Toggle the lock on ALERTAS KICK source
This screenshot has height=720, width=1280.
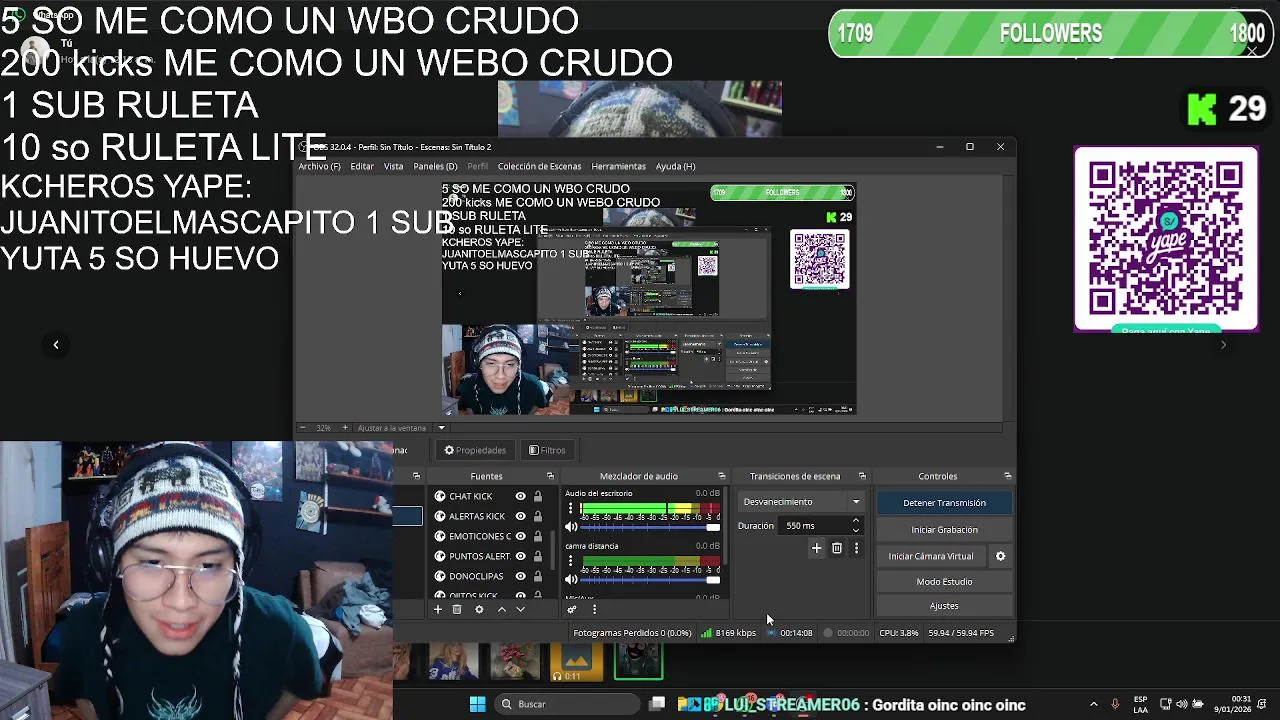click(537, 516)
